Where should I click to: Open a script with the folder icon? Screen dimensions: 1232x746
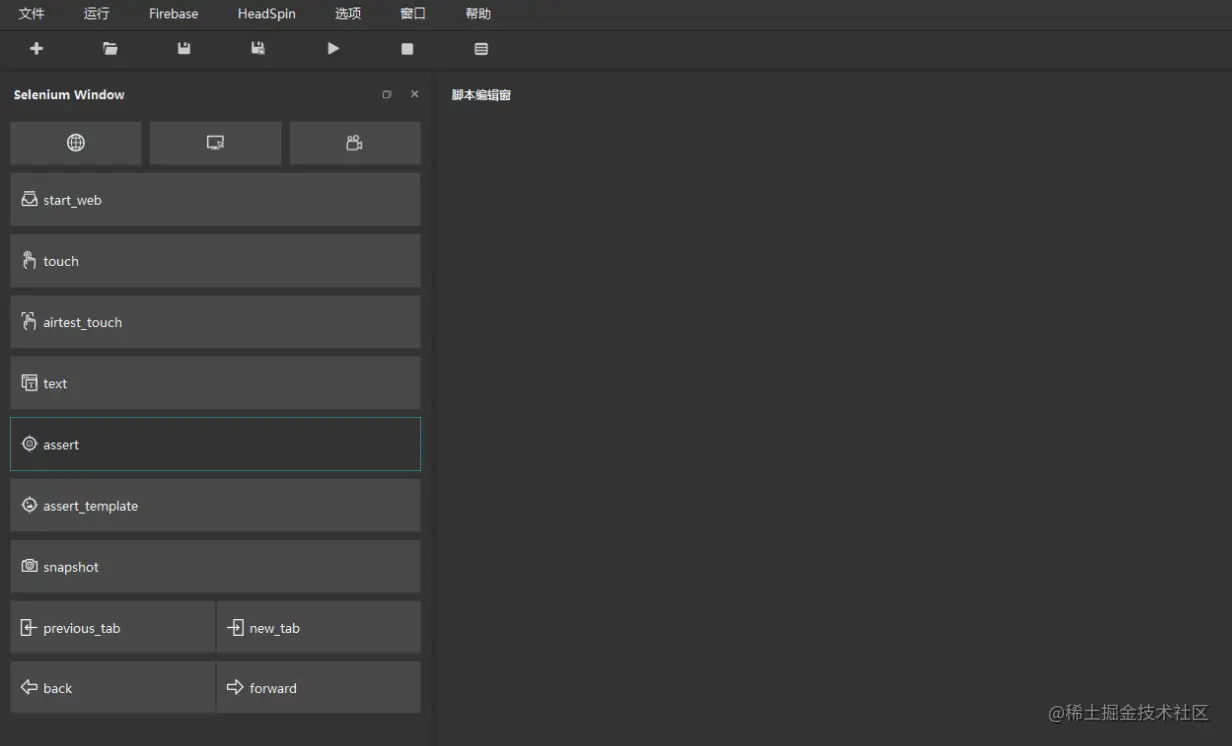[x=110, y=48]
